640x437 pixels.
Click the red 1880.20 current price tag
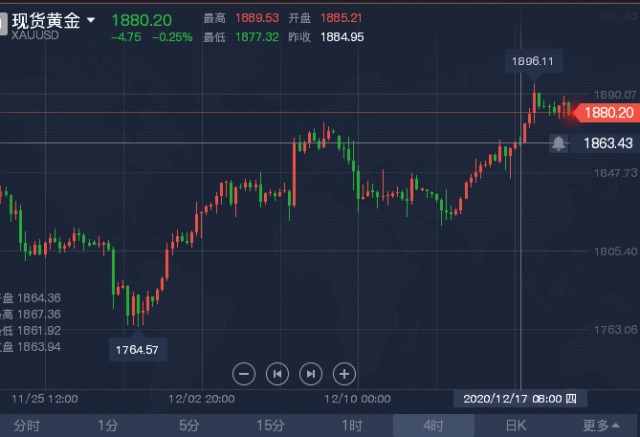607,113
